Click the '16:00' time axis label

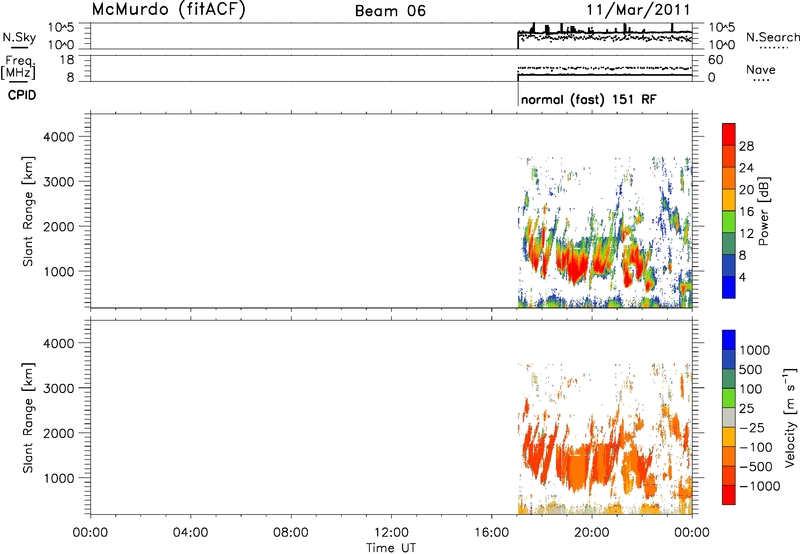(x=492, y=533)
